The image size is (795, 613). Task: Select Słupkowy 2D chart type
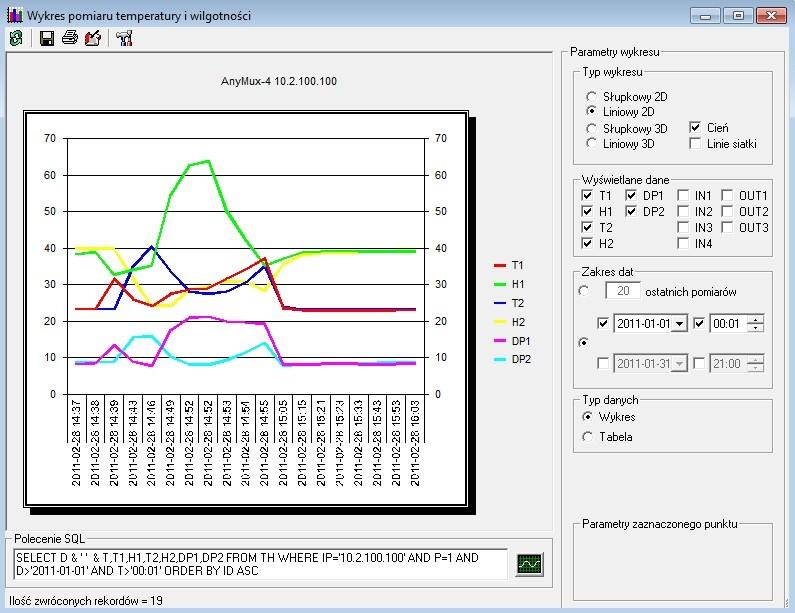(591, 96)
